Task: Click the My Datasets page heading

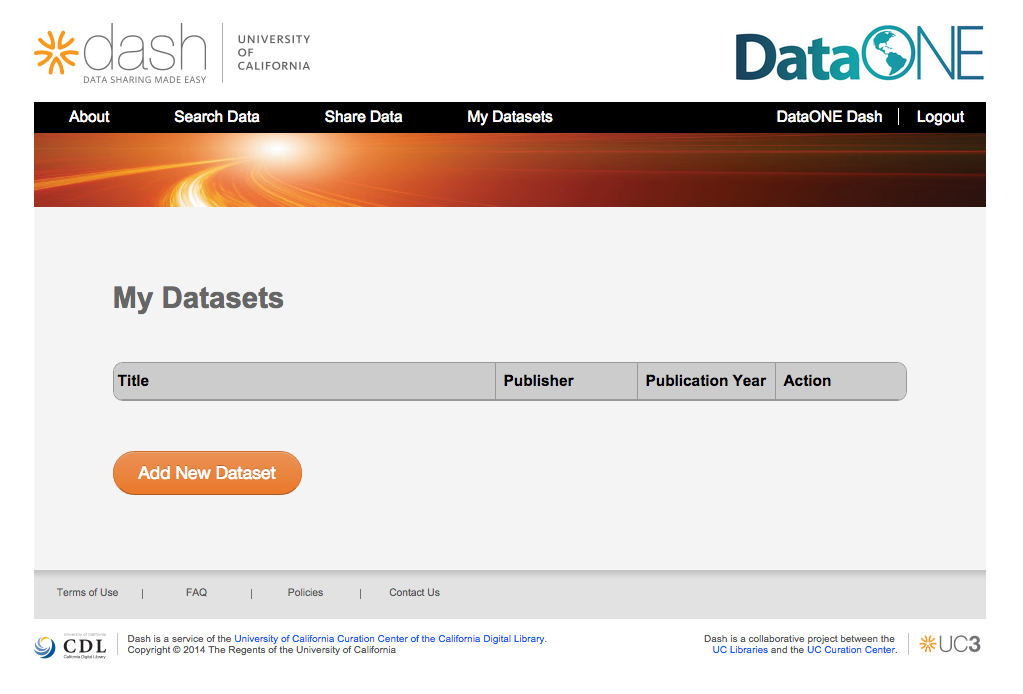Action: pyautogui.click(x=198, y=298)
